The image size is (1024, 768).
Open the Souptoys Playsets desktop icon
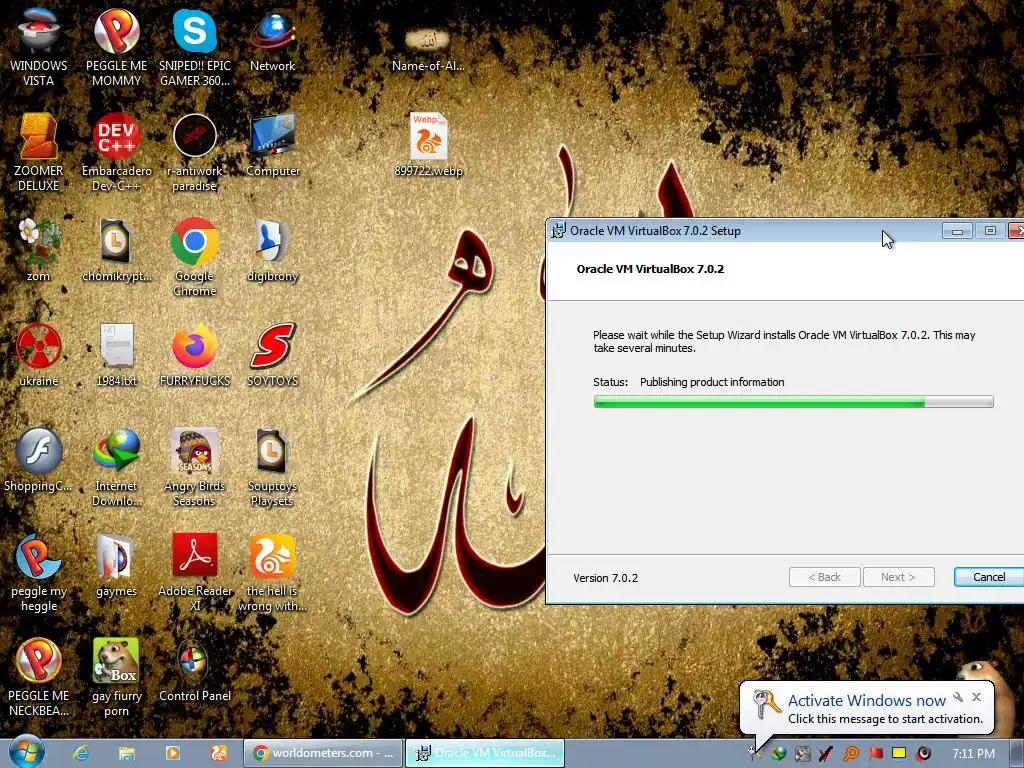tap(272, 467)
